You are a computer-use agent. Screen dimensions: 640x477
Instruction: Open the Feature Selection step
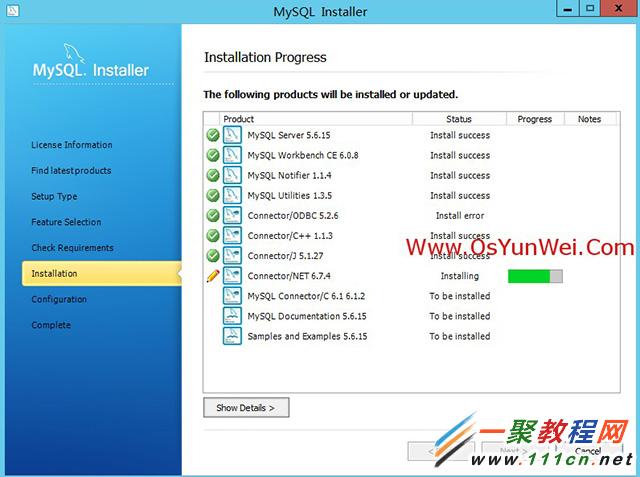click(66, 222)
